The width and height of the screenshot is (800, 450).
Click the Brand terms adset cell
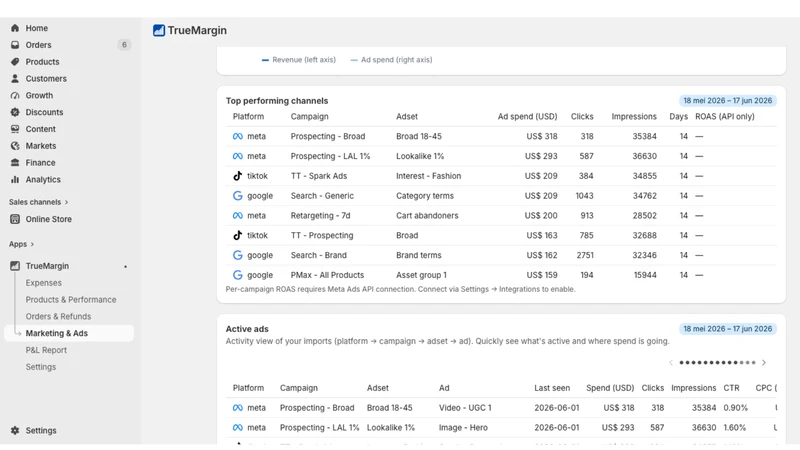(x=418, y=255)
